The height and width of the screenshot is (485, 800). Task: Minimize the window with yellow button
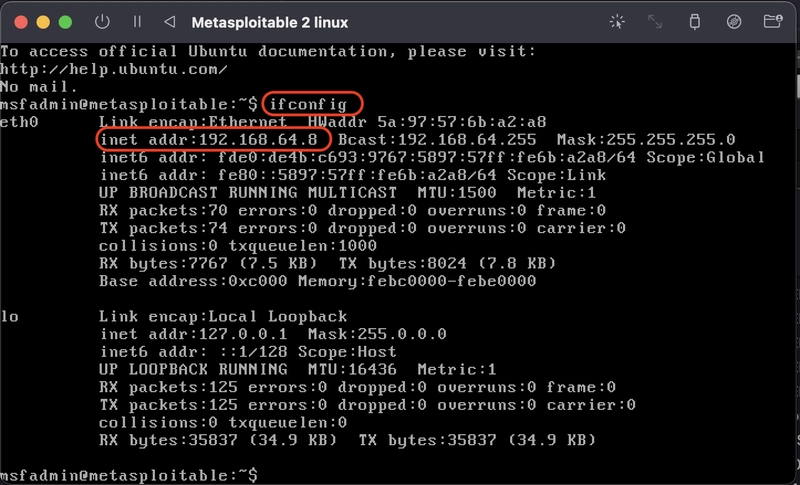[43, 22]
